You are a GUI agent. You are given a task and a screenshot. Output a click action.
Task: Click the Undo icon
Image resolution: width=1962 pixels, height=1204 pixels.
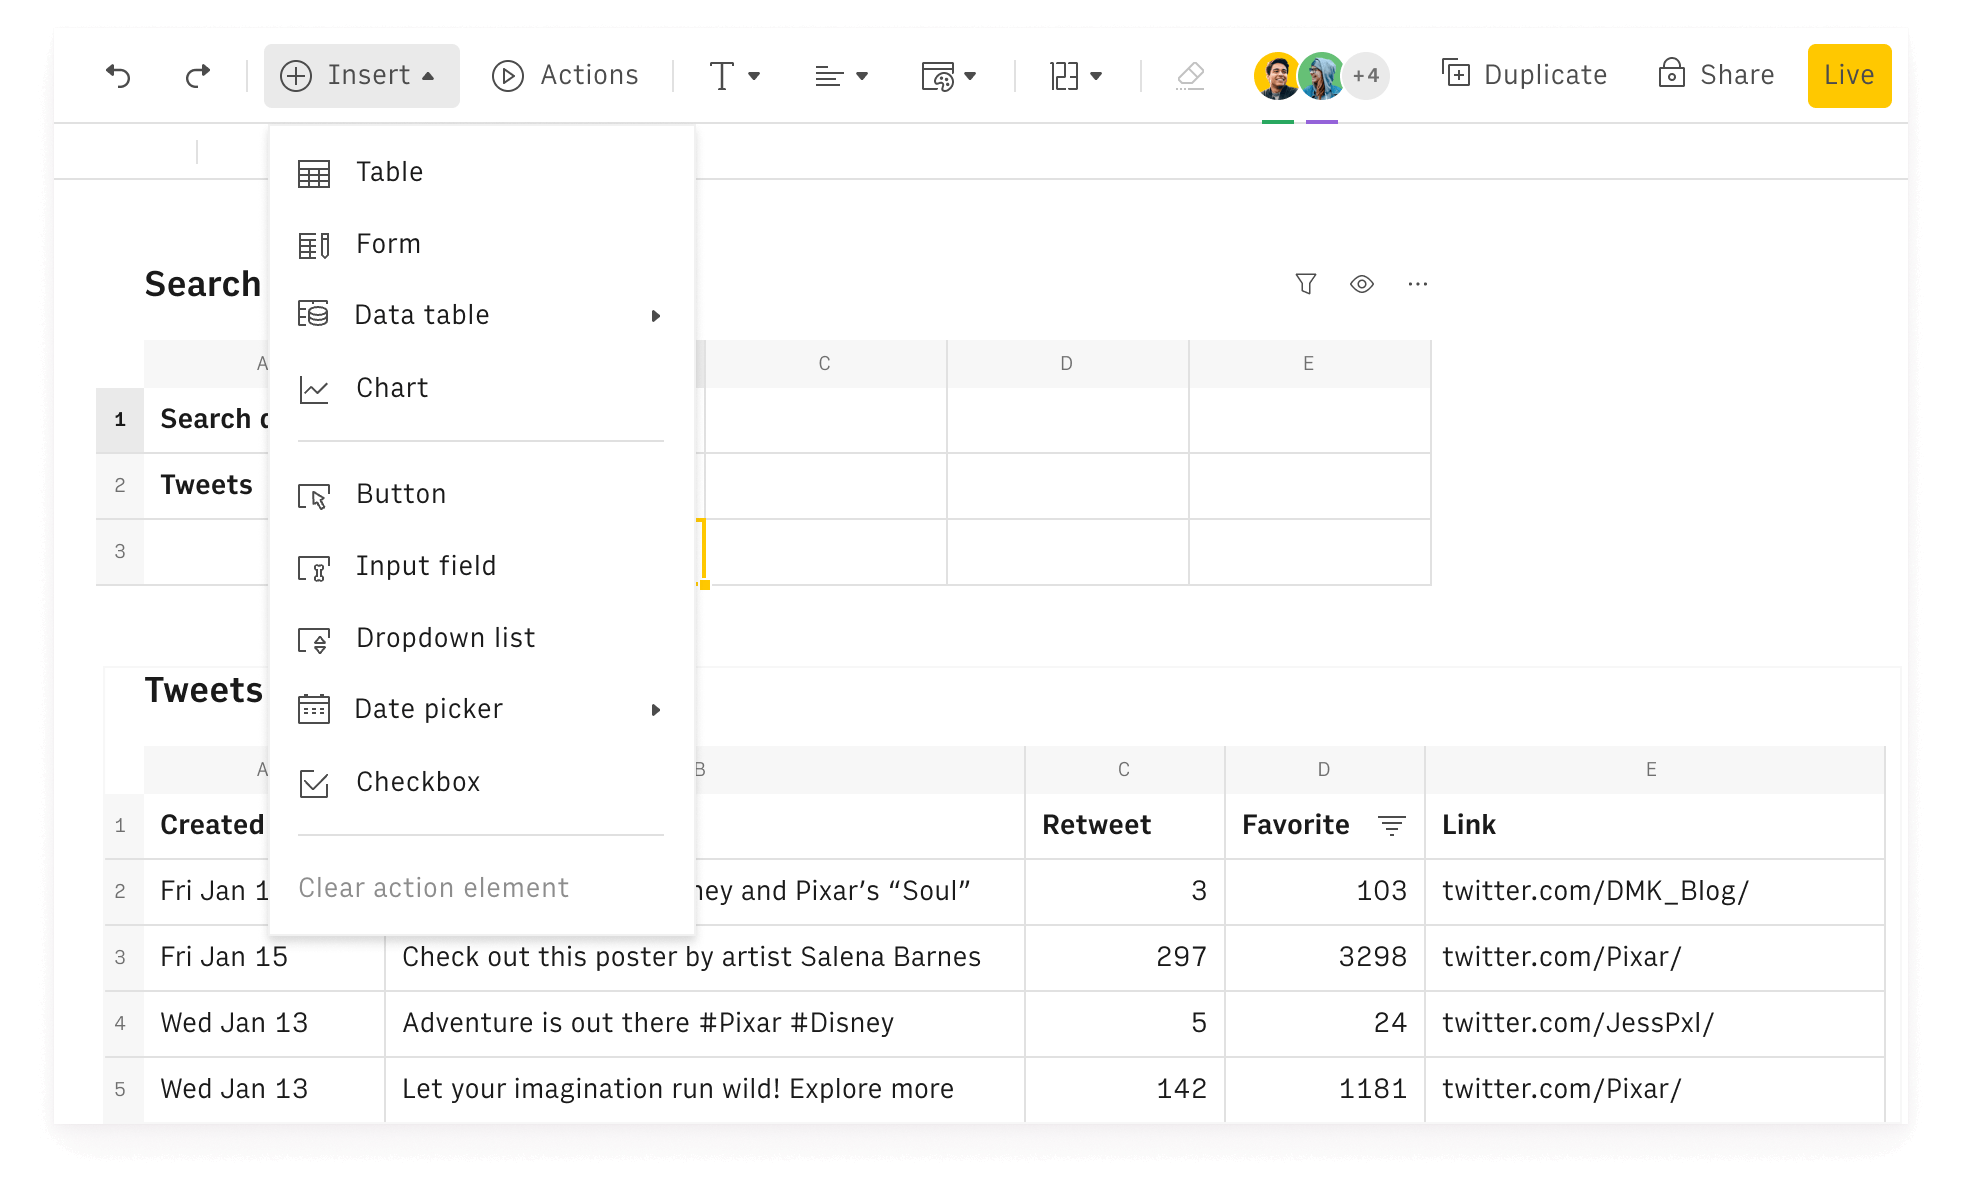(119, 75)
